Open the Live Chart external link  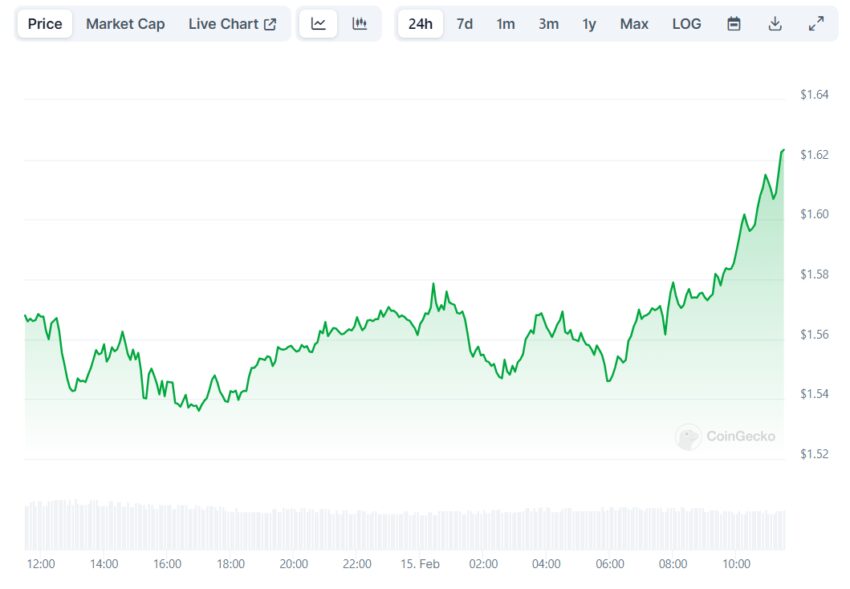[232, 24]
